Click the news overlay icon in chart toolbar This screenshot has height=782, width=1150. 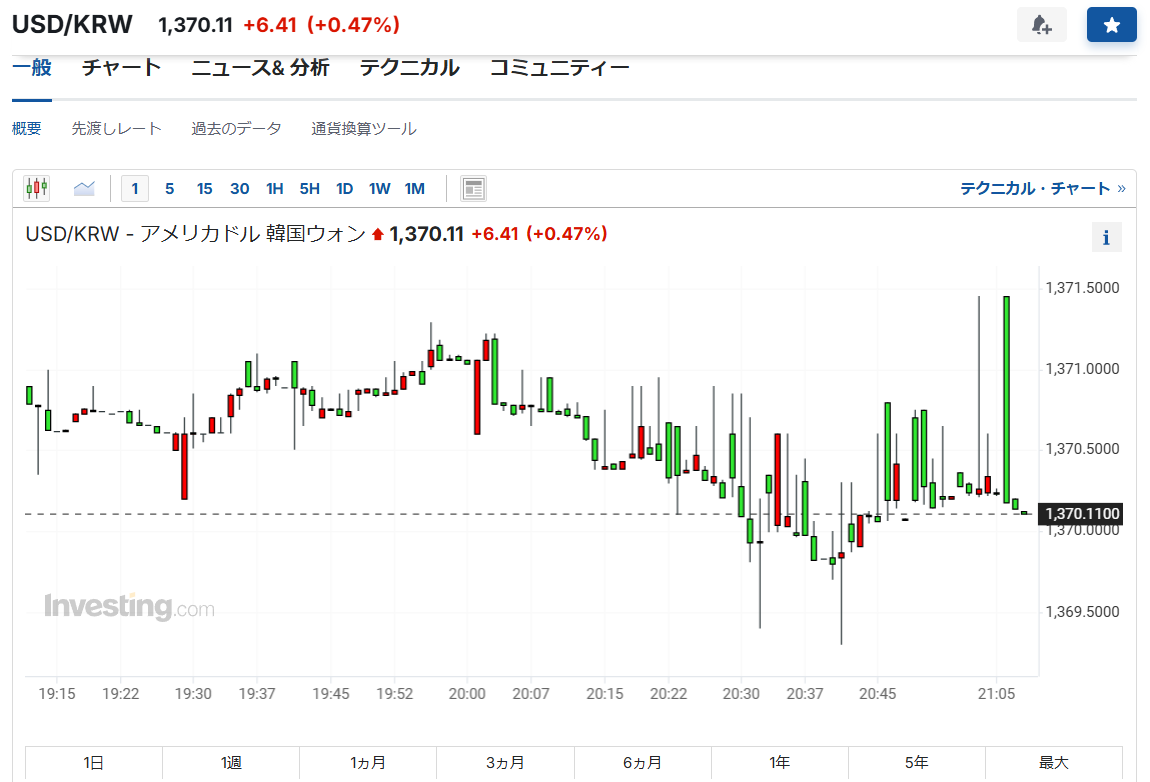(x=473, y=188)
